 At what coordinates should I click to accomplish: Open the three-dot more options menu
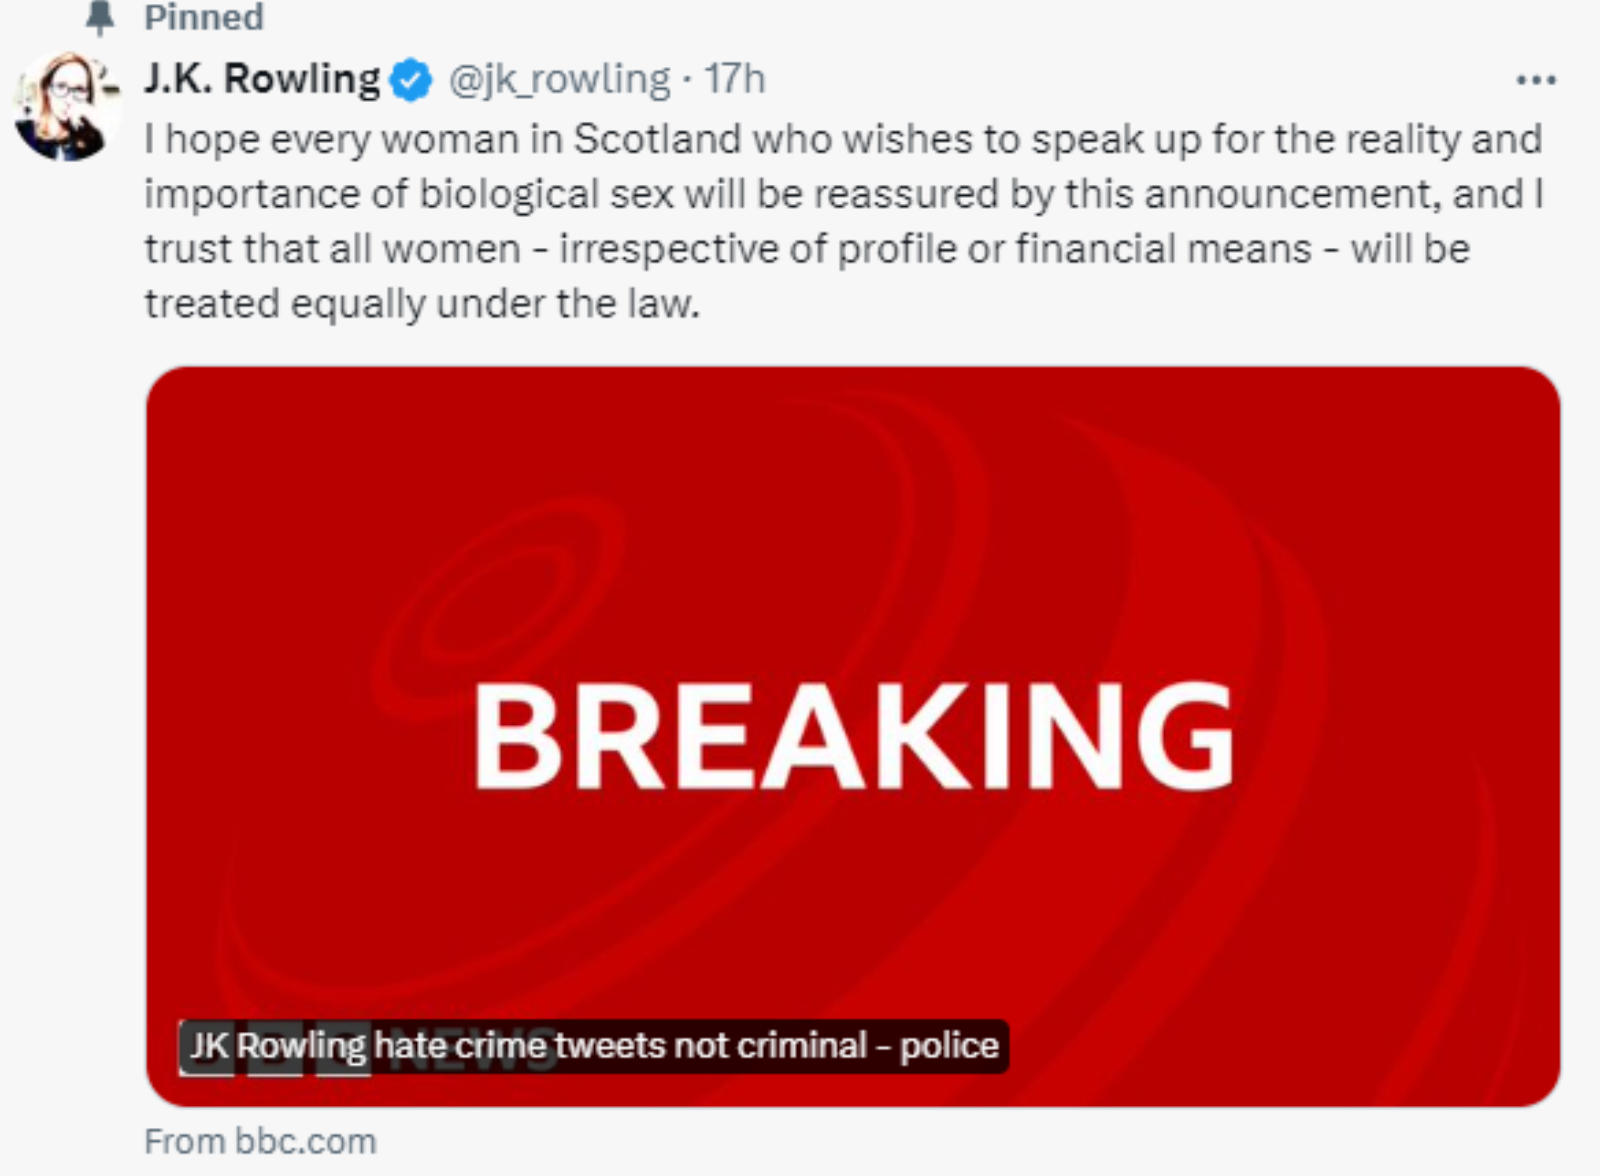(1536, 80)
